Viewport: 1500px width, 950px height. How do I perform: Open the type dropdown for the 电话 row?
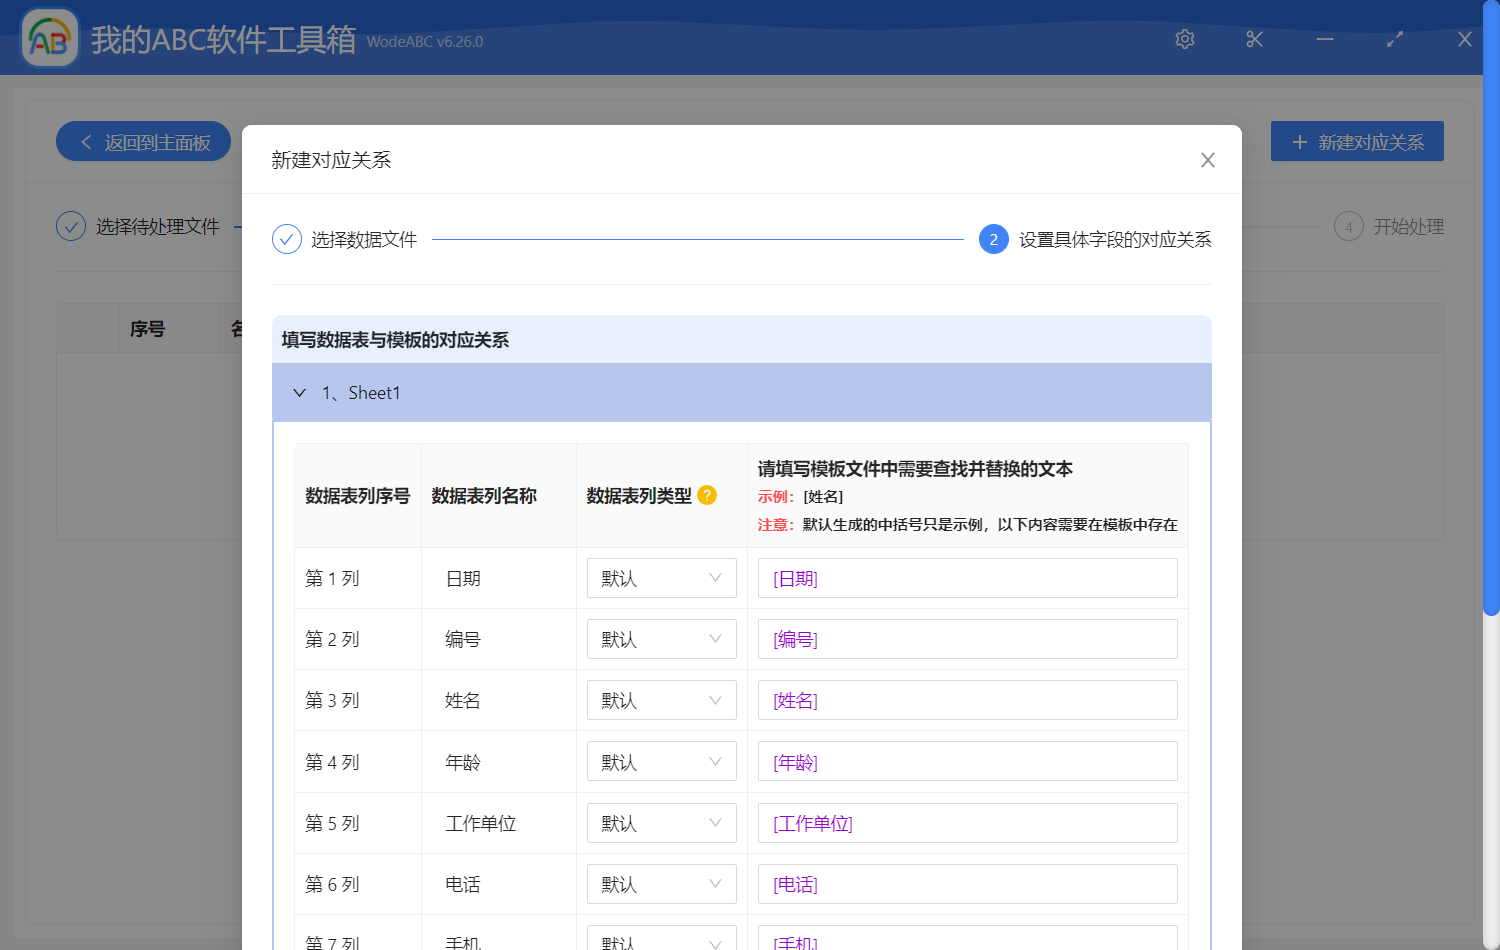coord(661,884)
